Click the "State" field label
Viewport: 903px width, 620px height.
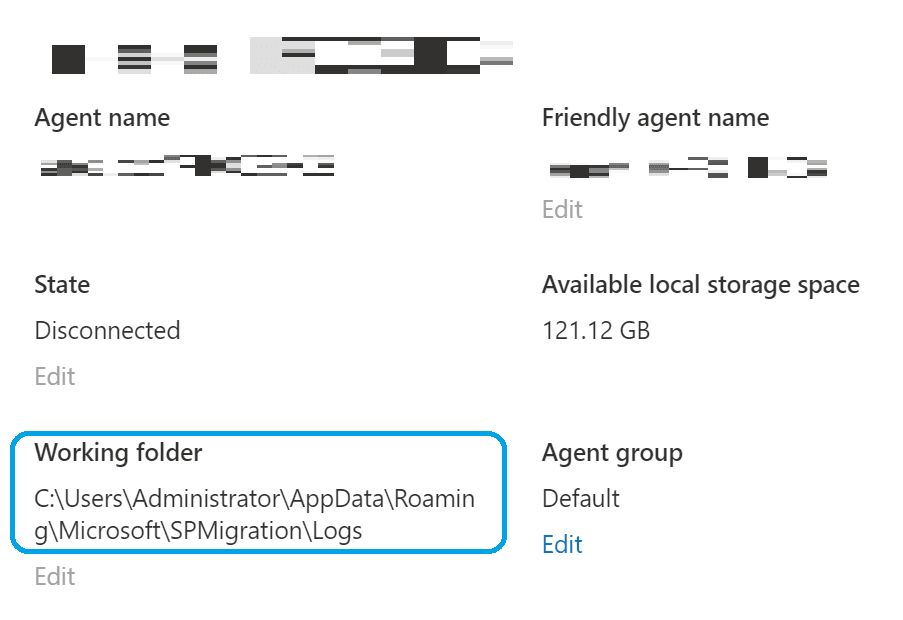point(62,285)
